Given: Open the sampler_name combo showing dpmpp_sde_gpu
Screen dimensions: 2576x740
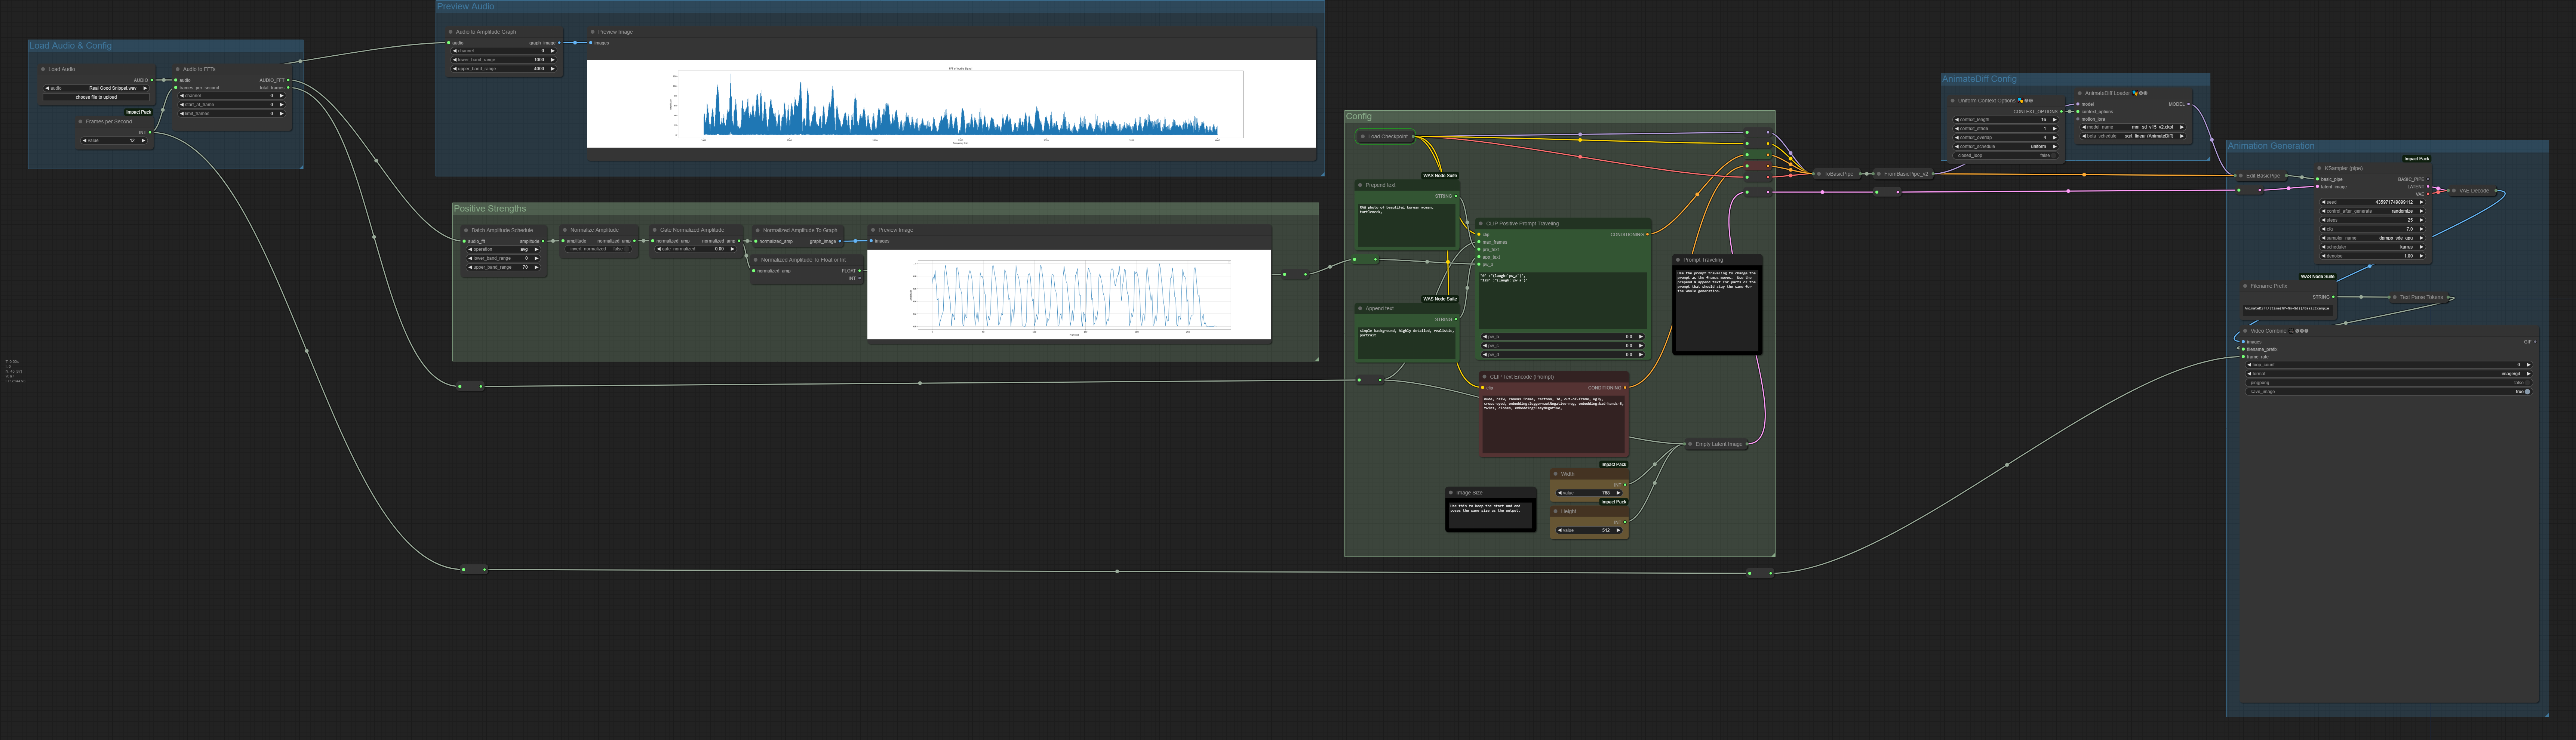Looking at the screenshot, I should (x=2373, y=238).
